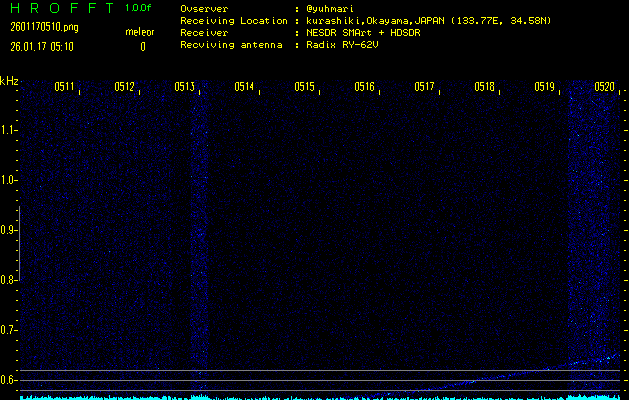Select the 0520 time tick label
Viewport: 629px width, 400px height.
(x=604, y=87)
